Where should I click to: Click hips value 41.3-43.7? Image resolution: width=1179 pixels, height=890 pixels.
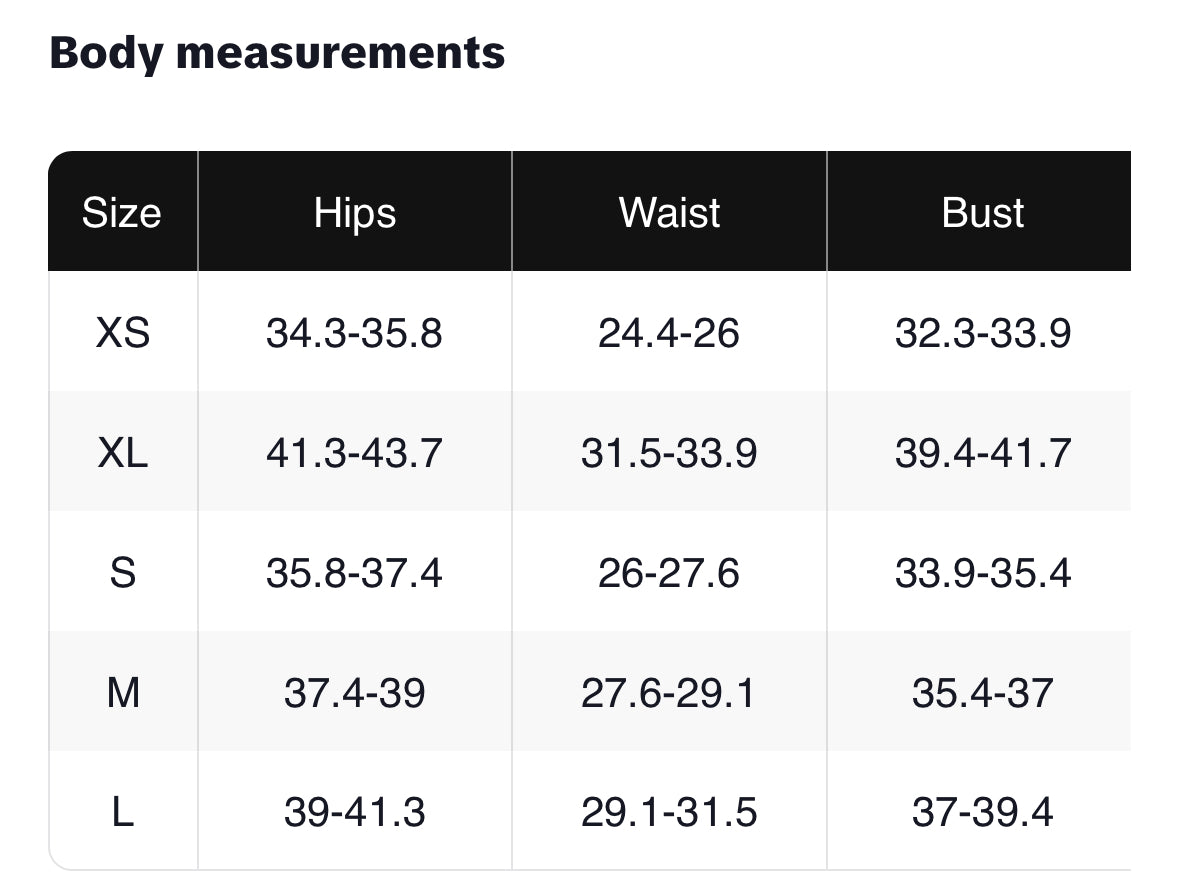coord(354,453)
